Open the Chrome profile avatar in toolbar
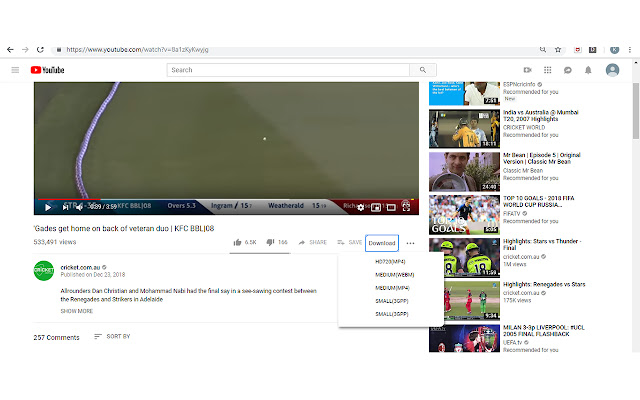640x400 pixels. [x=614, y=50]
